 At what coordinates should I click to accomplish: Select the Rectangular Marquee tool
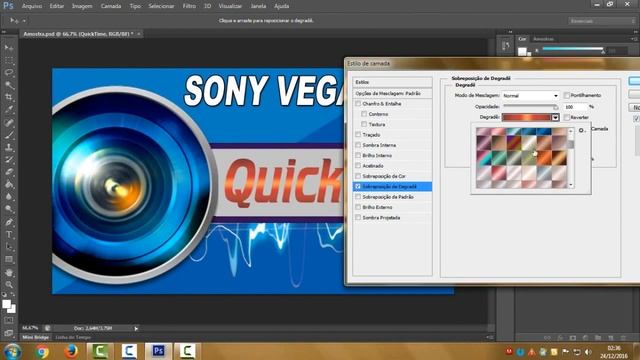click(x=9, y=60)
